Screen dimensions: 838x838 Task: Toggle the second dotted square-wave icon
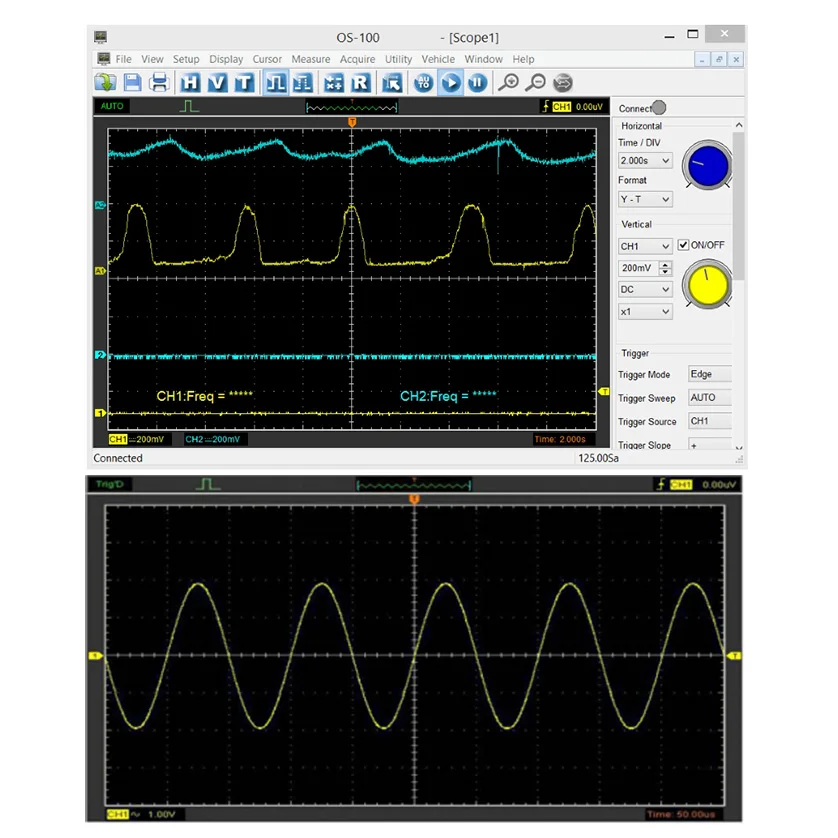point(302,83)
